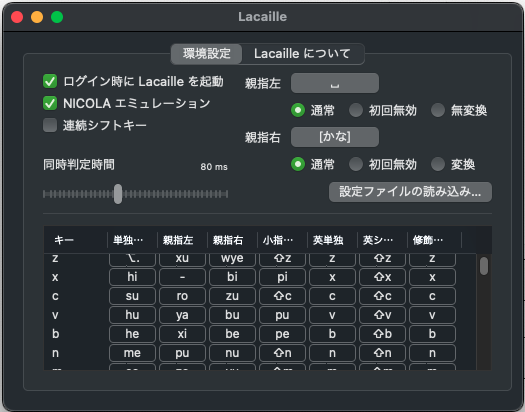The width and height of the screenshot is (525, 412).
Task: Click the 'su' cell in row c
Action: (132, 296)
